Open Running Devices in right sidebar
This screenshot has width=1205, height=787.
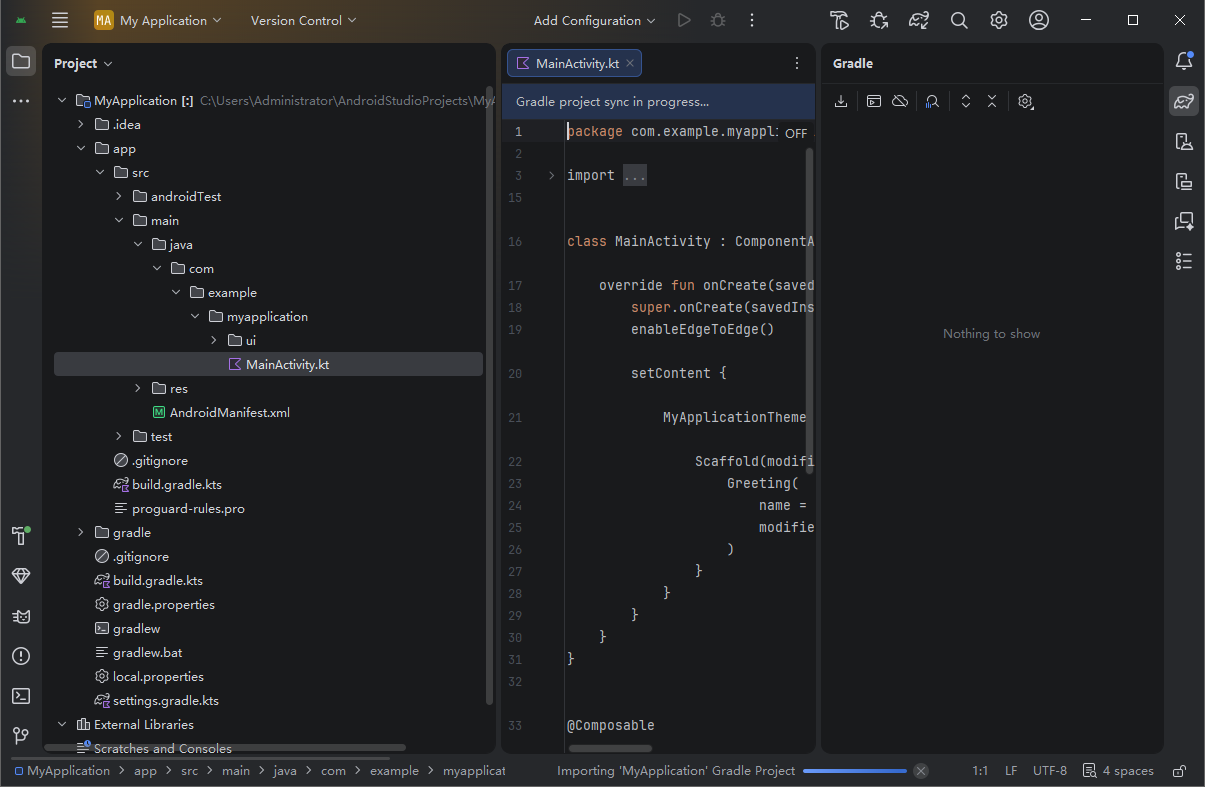[1184, 181]
